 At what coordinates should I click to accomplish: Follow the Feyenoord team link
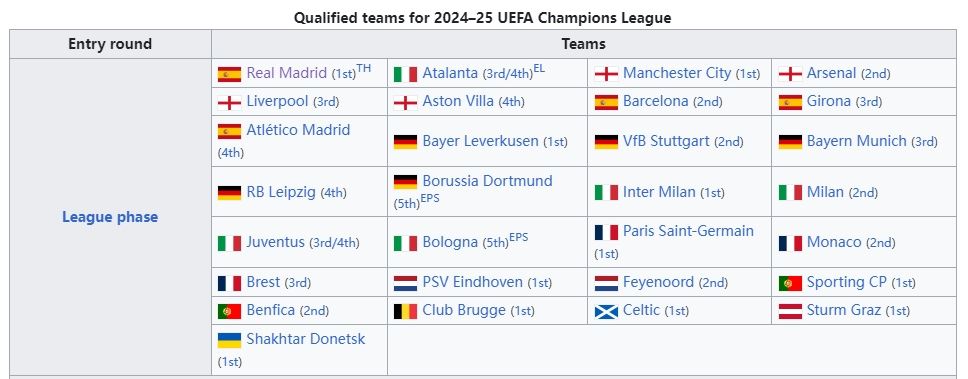point(658,282)
